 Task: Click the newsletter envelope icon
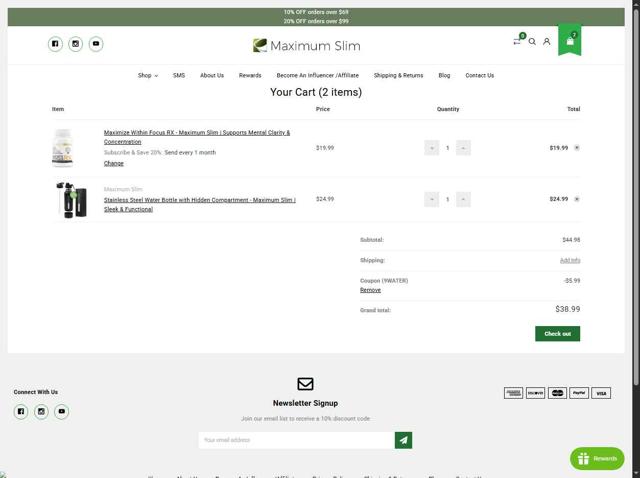(x=305, y=384)
